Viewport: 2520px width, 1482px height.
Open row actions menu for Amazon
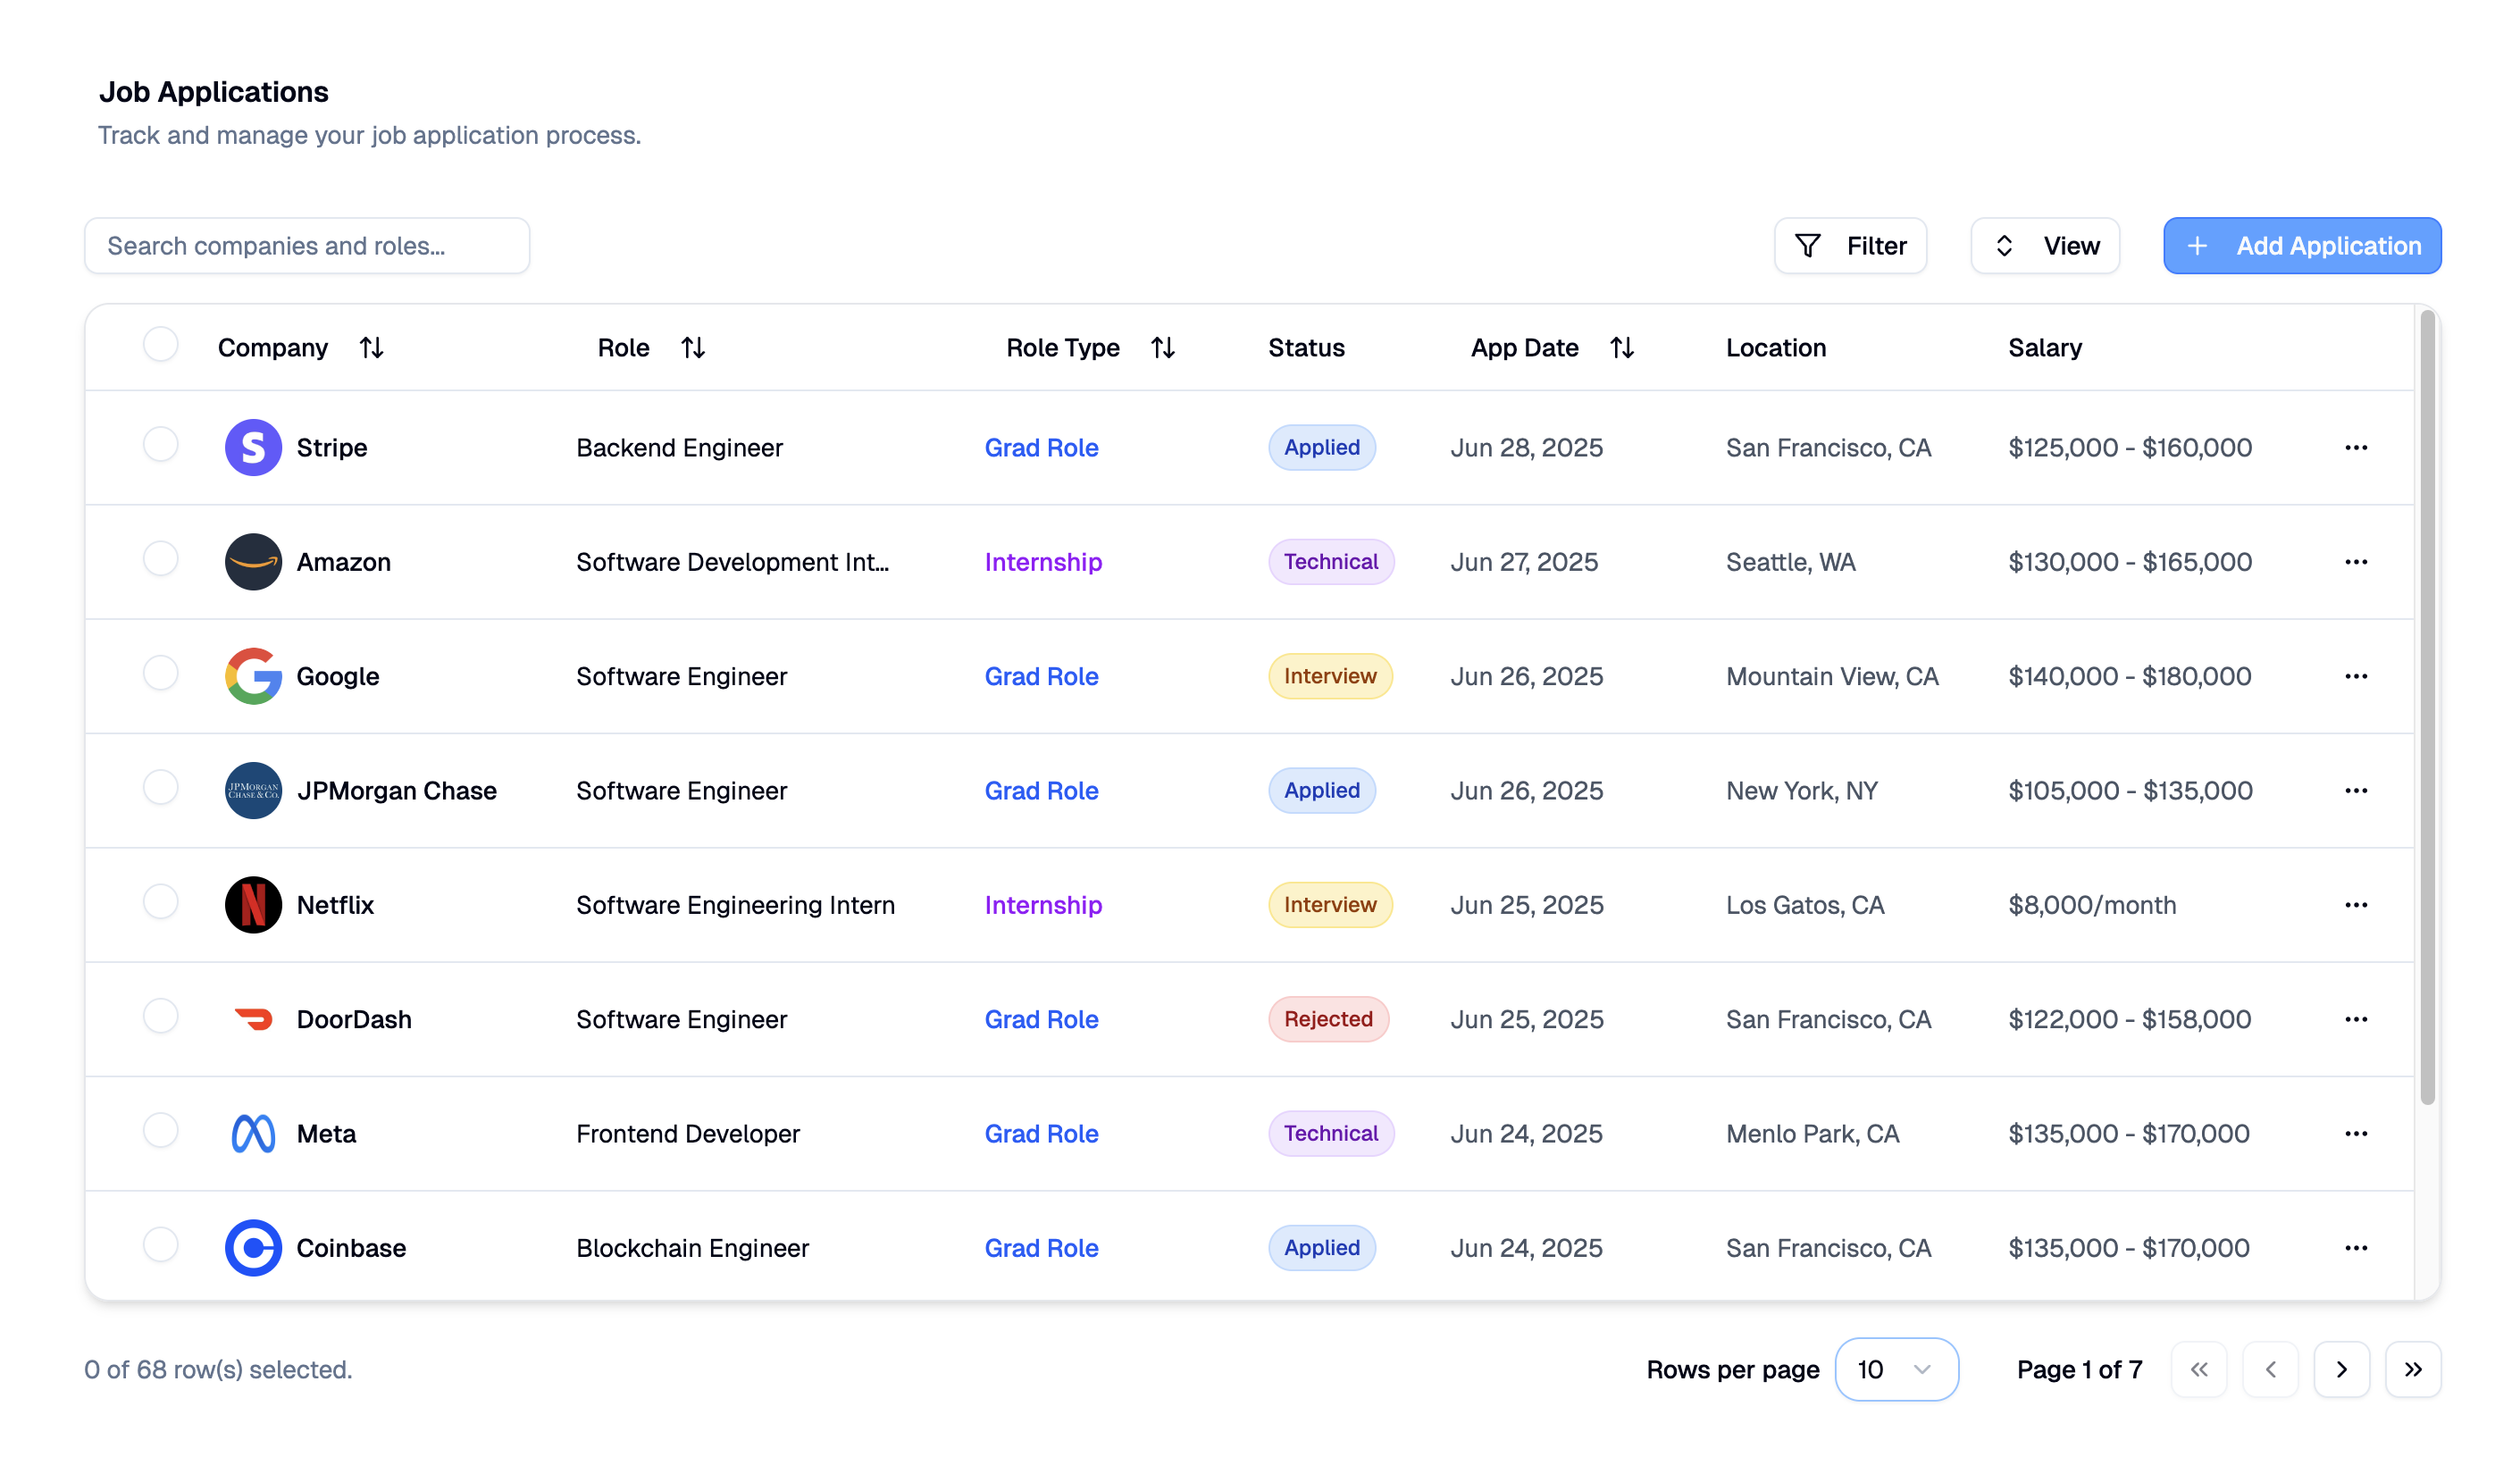tap(2356, 562)
